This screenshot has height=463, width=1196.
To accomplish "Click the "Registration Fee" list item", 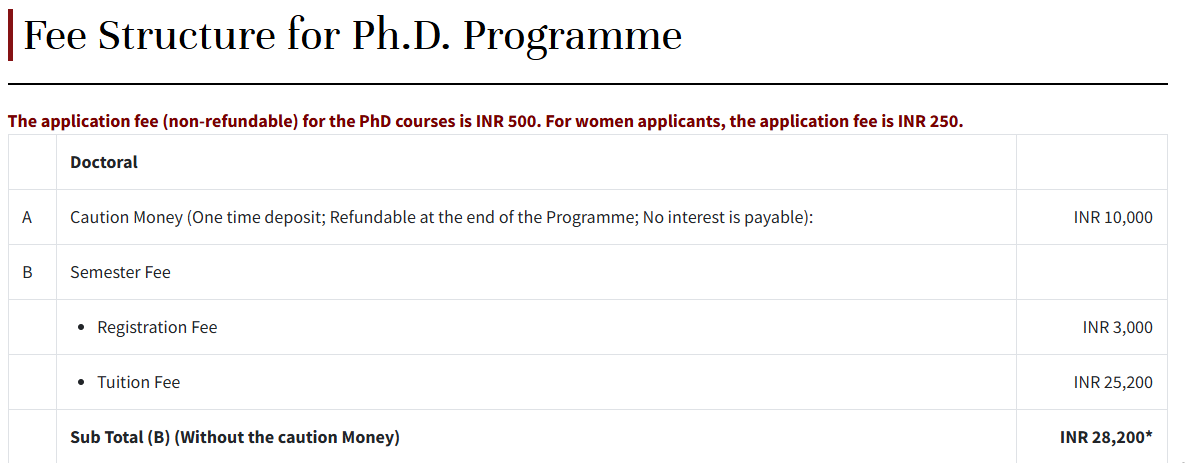I will tap(157, 327).
